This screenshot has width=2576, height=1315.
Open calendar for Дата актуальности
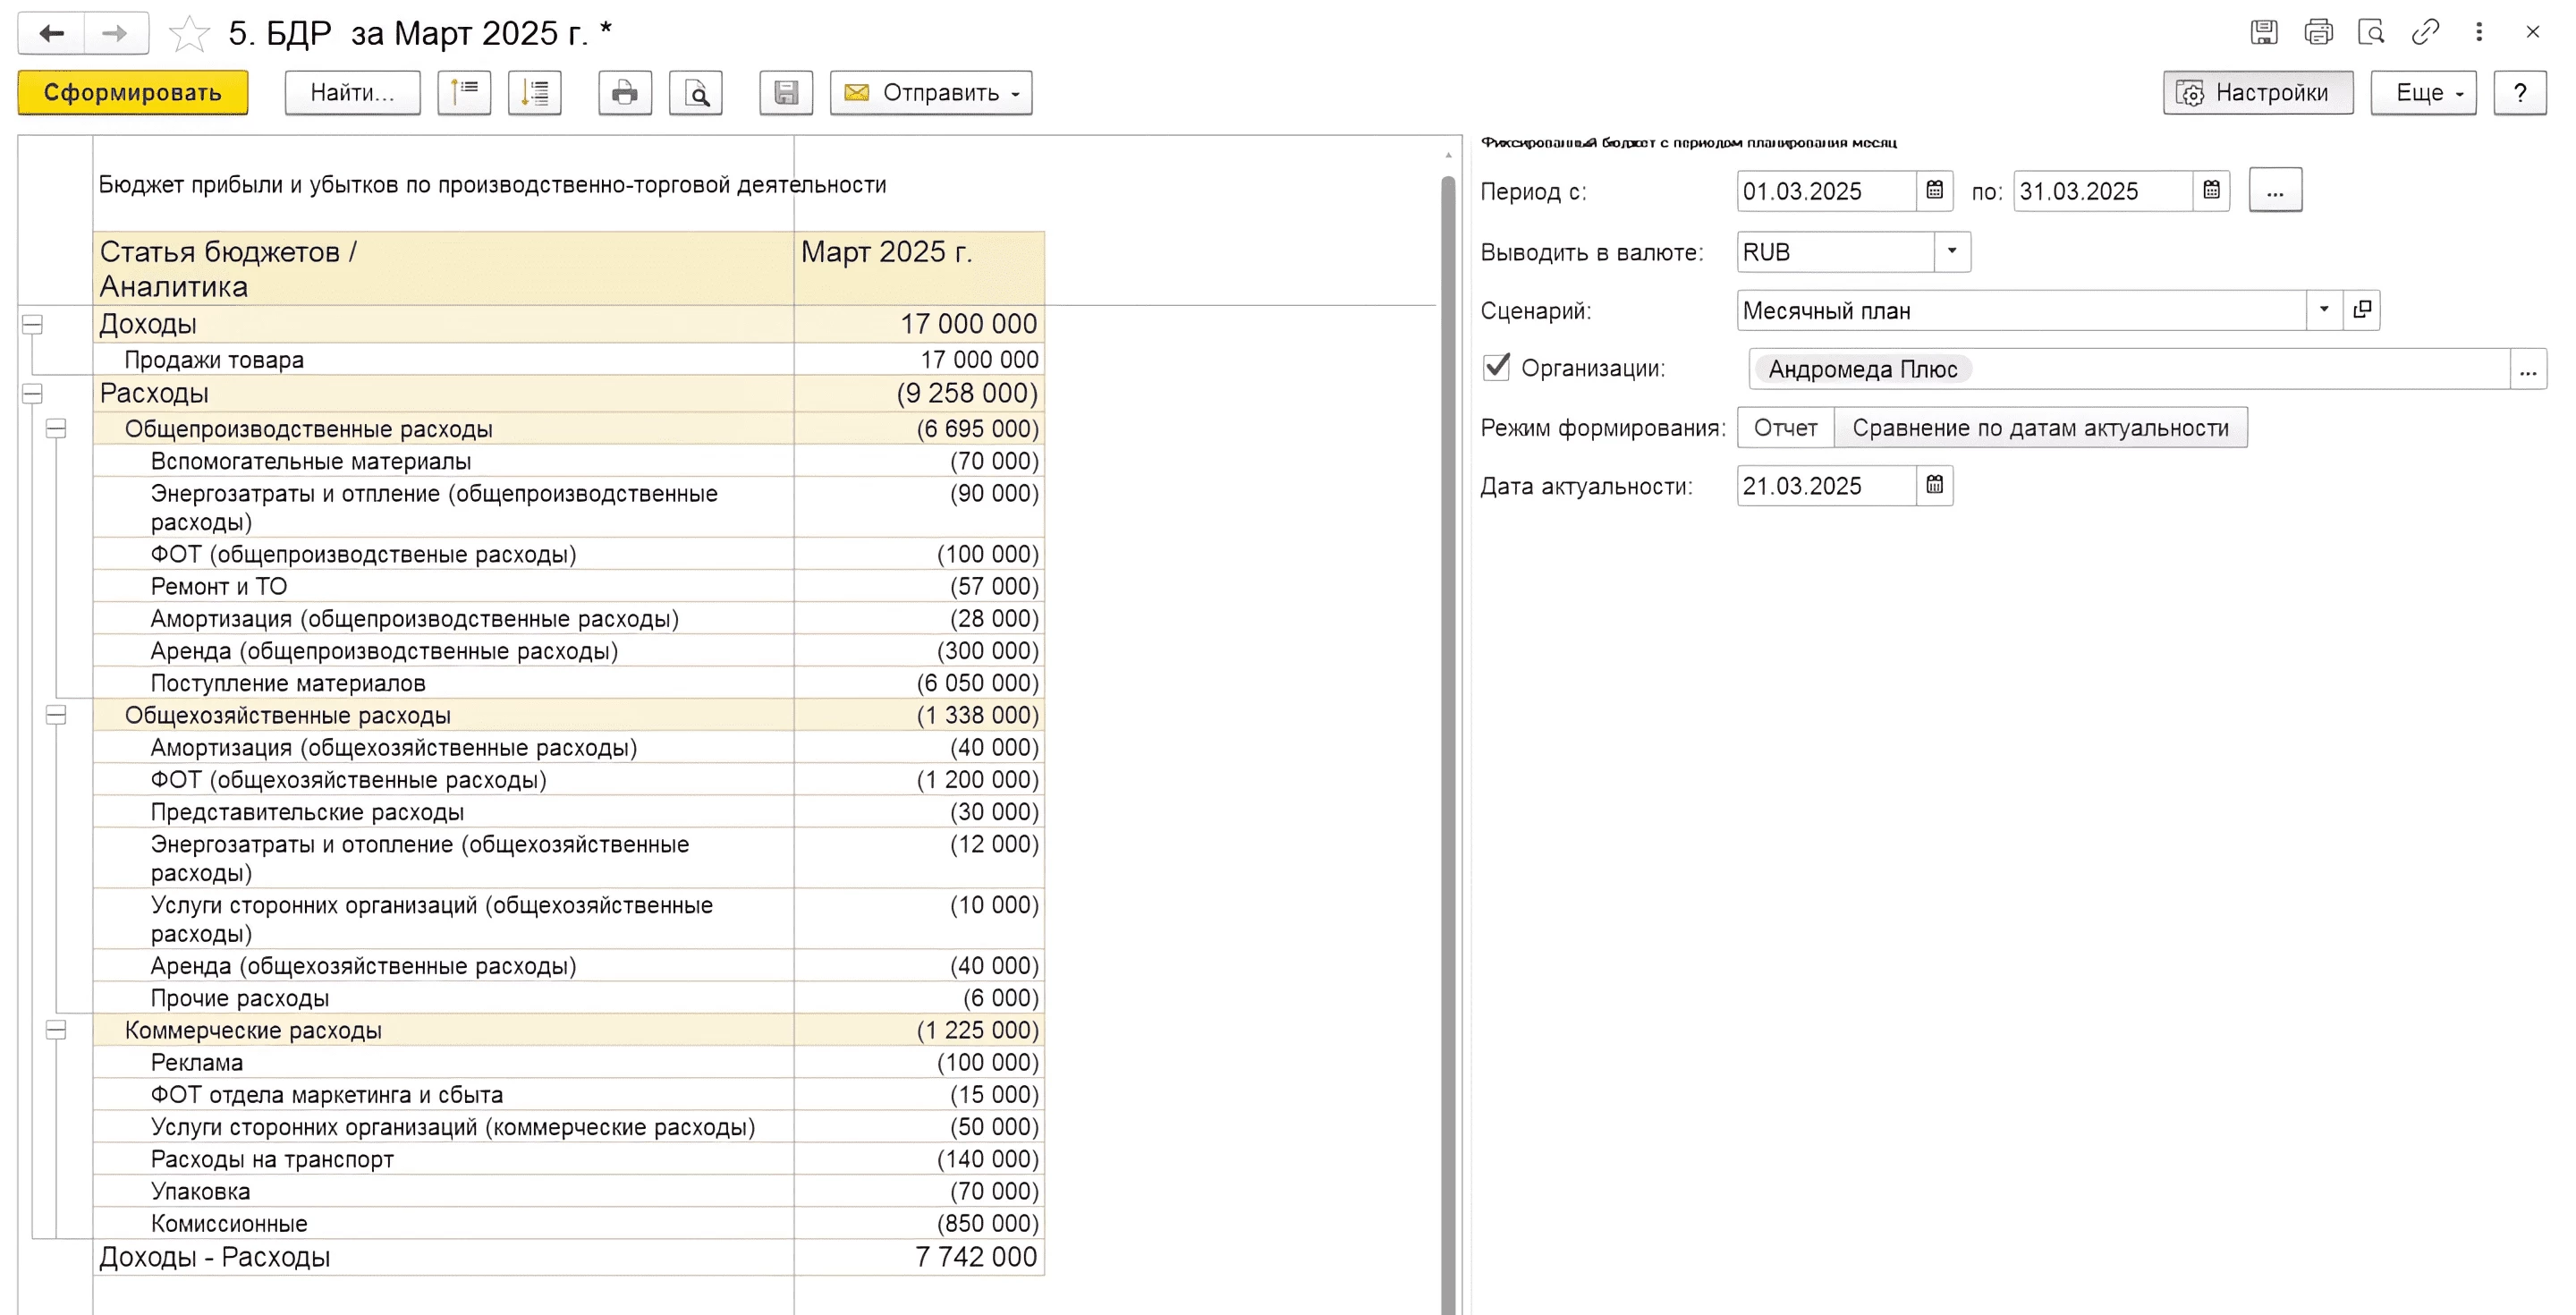tap(1934, 485)
